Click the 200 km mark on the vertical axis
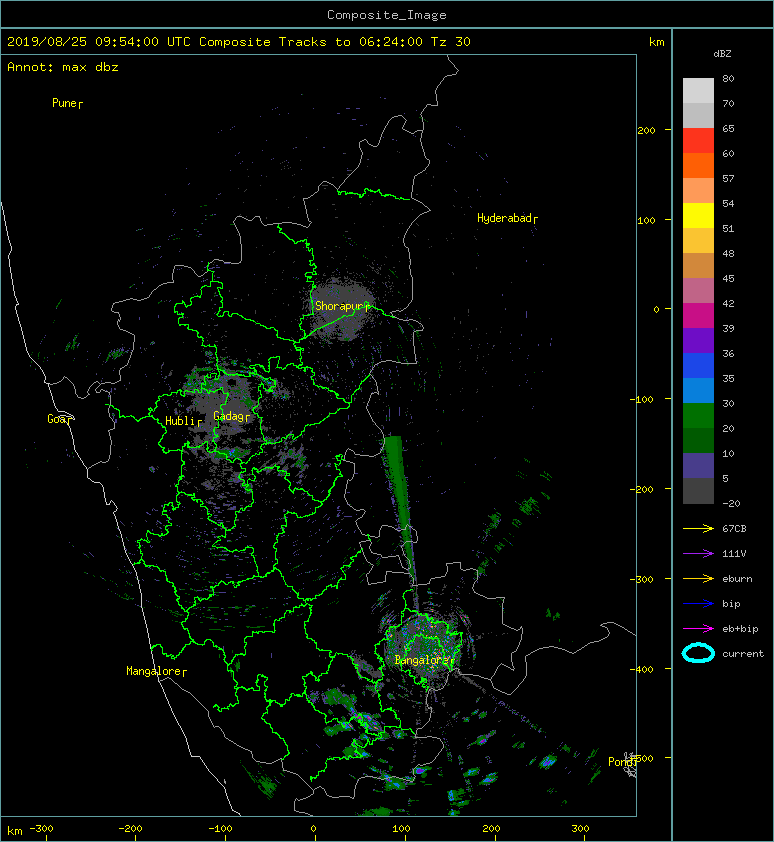This screenshot has height=842, width=774. coord(647,130)
